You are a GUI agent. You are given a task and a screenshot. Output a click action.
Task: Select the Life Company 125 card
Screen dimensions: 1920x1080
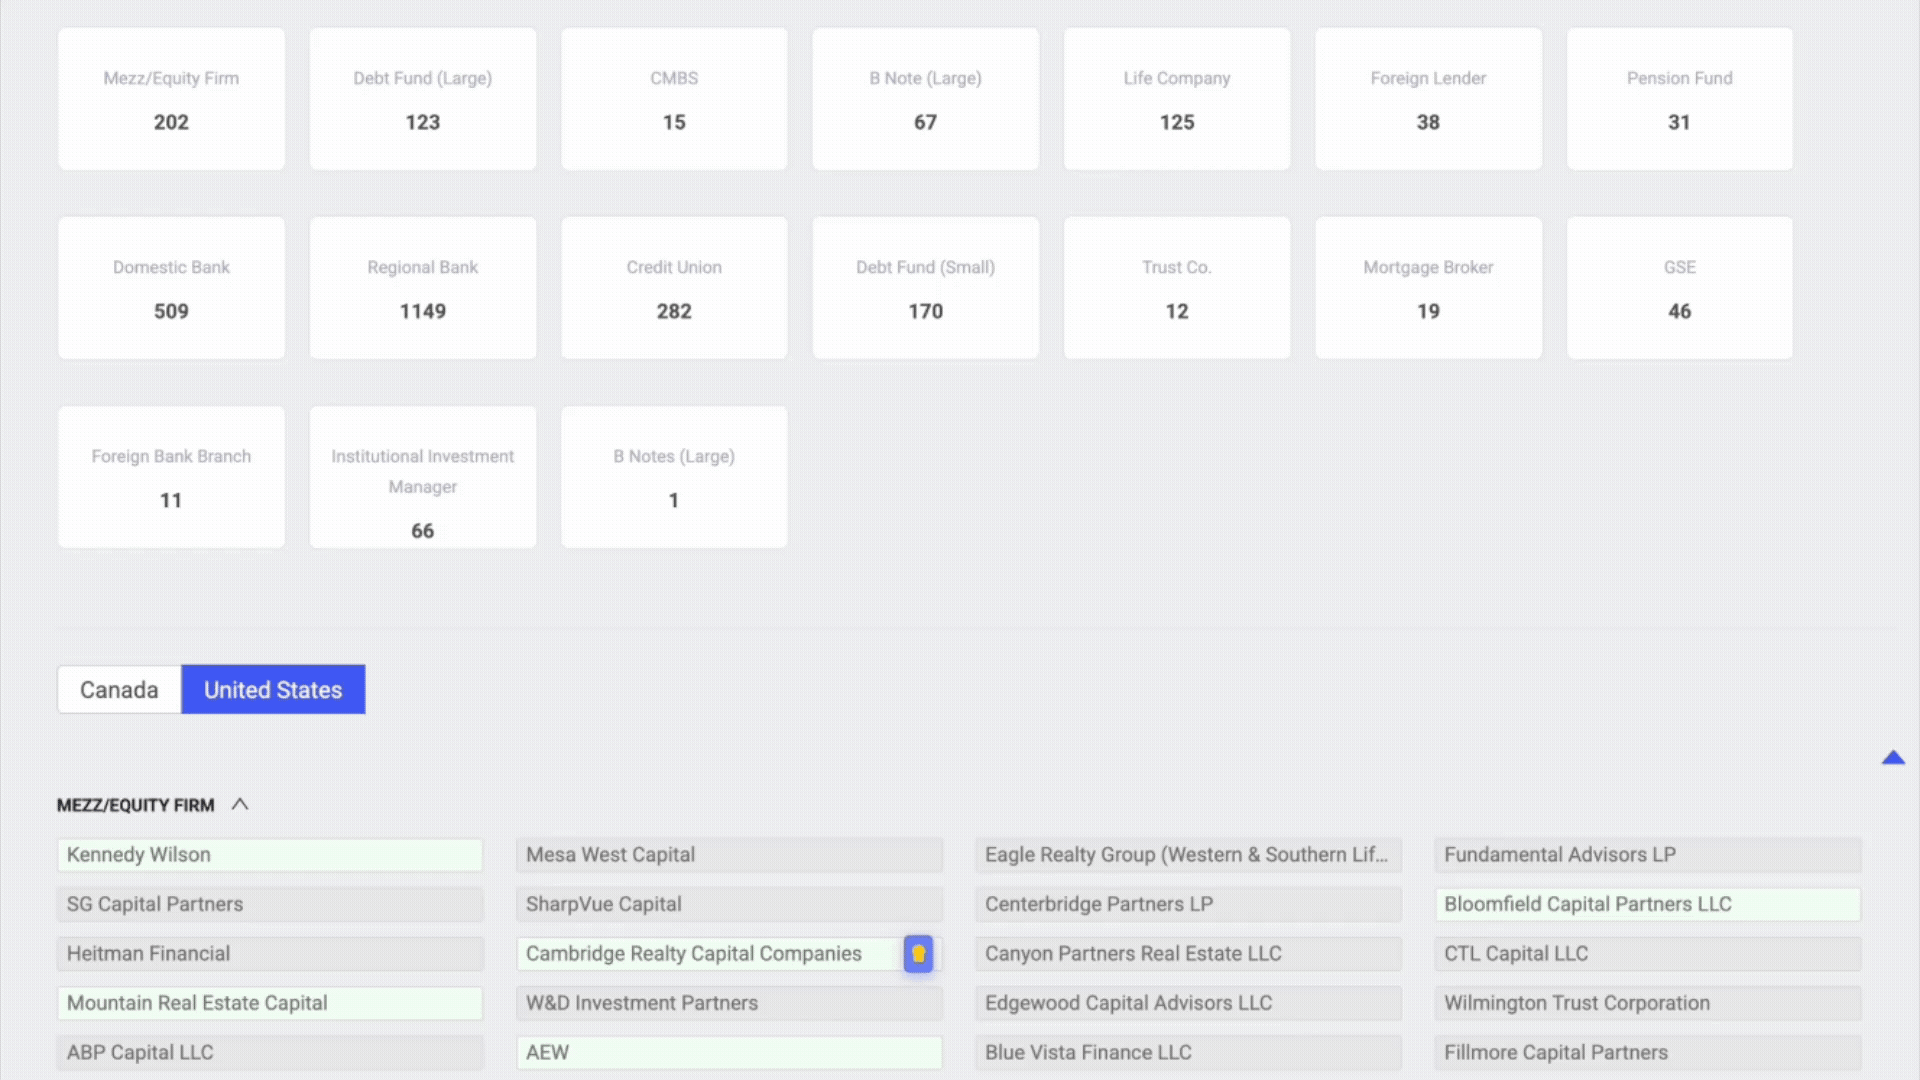pos(1176,99)
